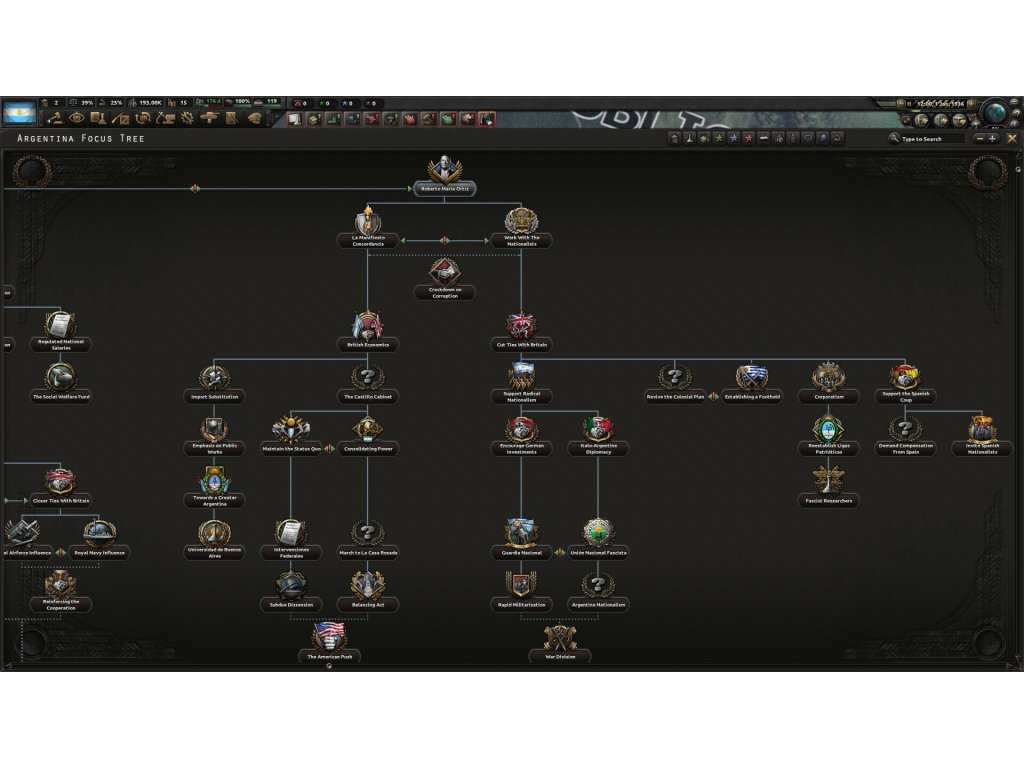
Task: Open the army helmet icon in top bar
Action: click(x=255, y=118)
